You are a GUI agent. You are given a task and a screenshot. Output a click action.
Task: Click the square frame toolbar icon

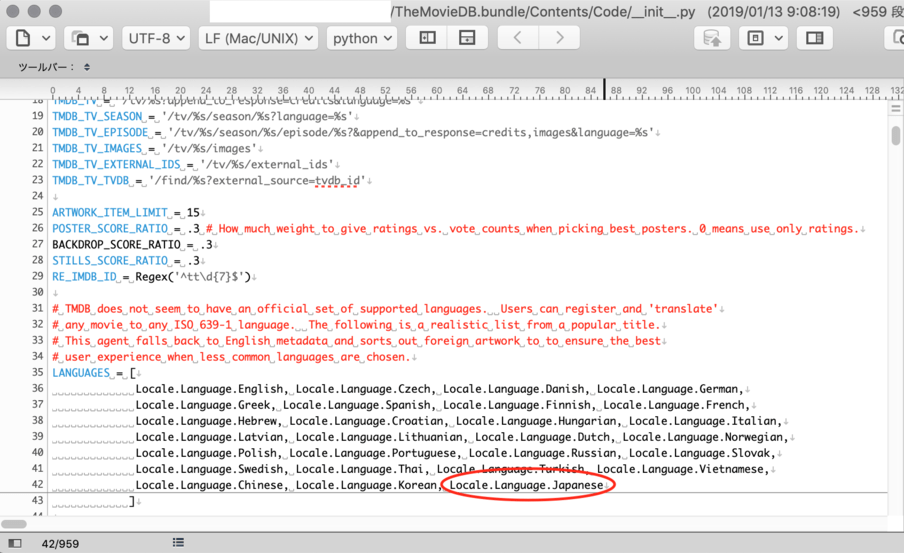click(x=755, y=38)
